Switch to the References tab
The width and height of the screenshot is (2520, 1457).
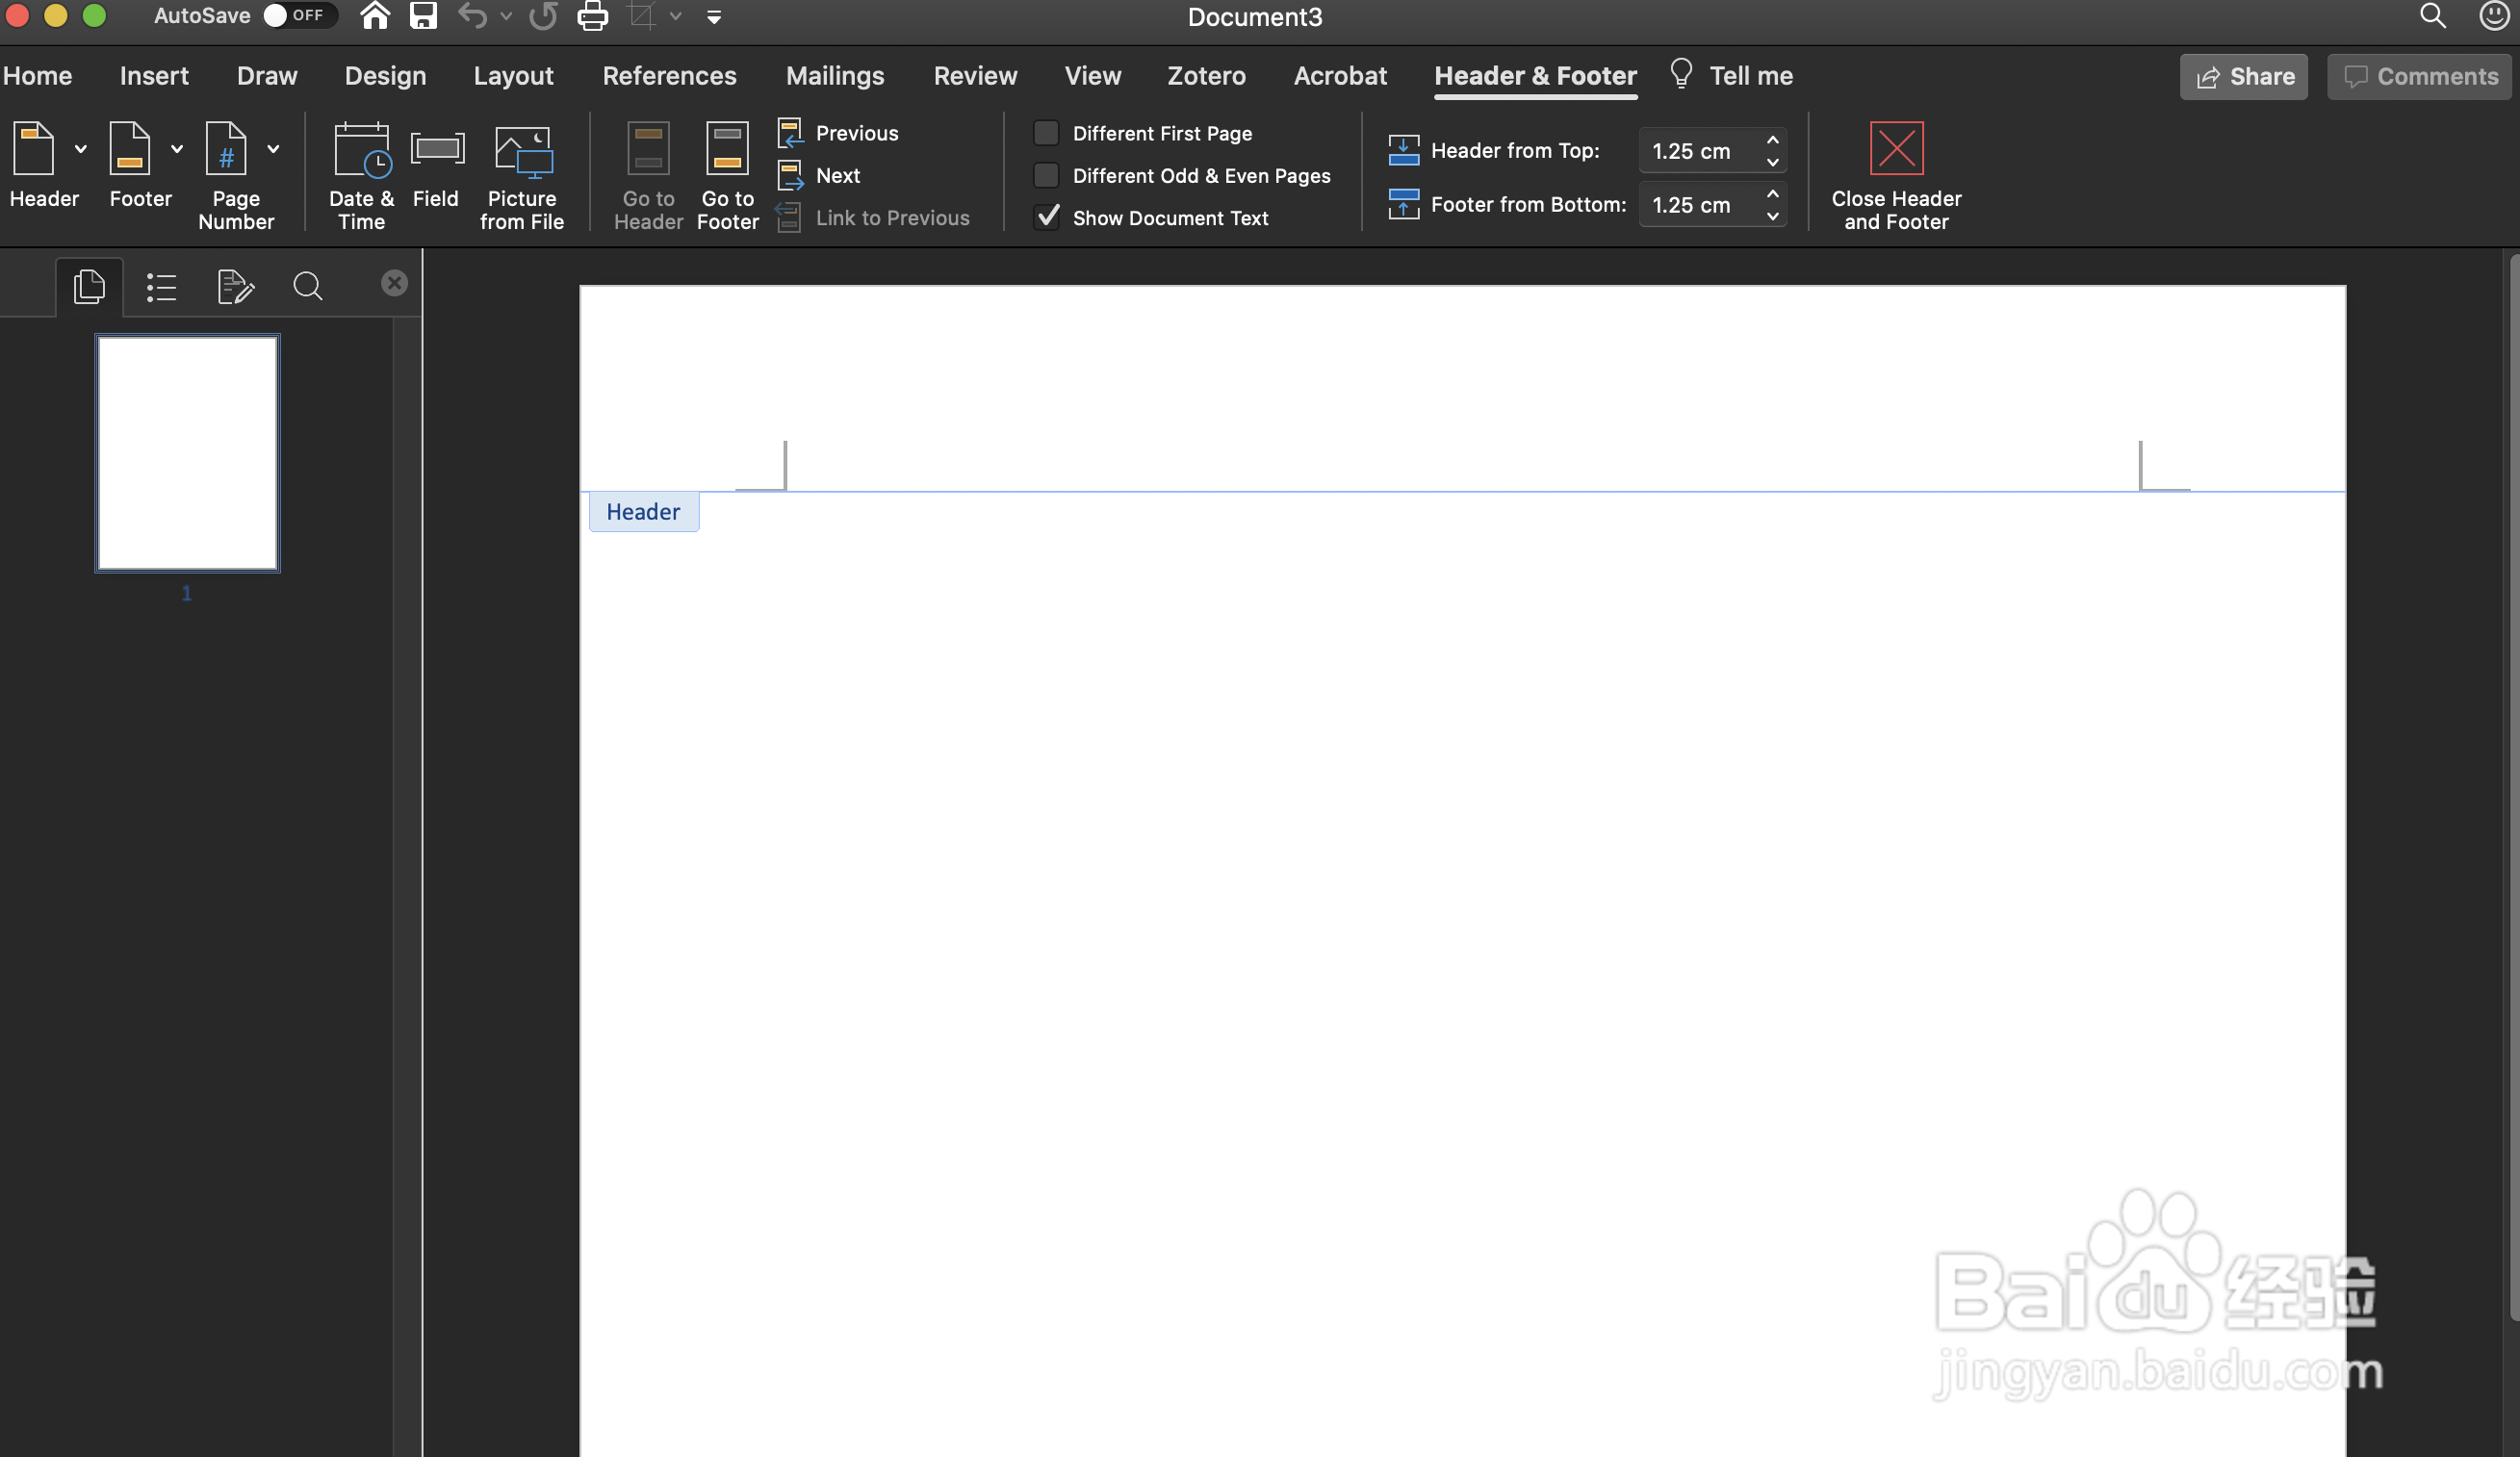coord(669,76)
